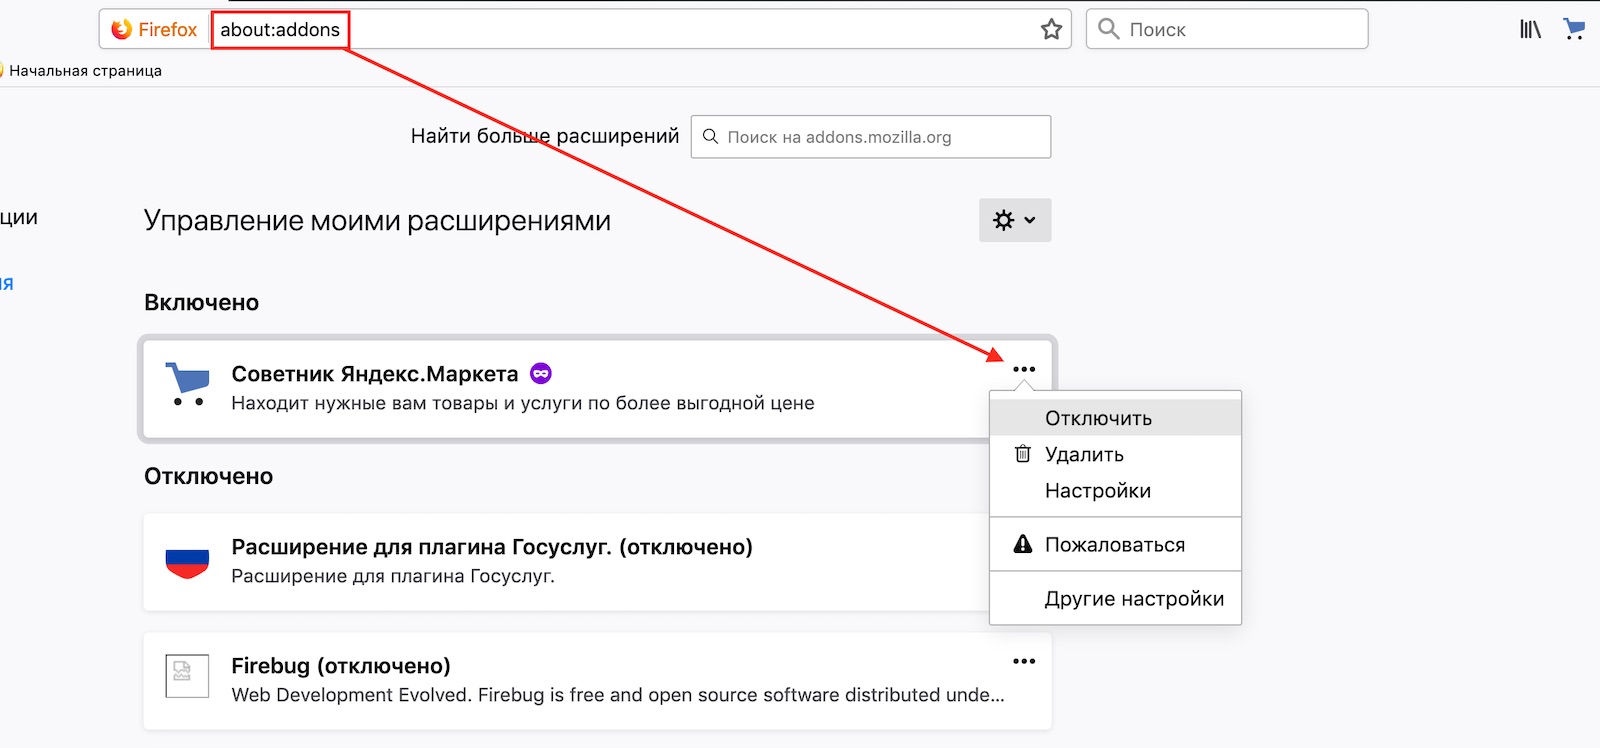
Task: Click the purple private browsing badge
Action: click(x=541, y=373)
